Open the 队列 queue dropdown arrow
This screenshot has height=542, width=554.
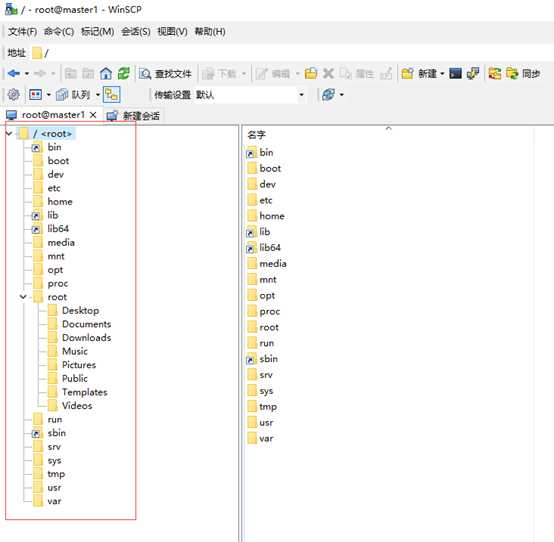coord(98,95)
